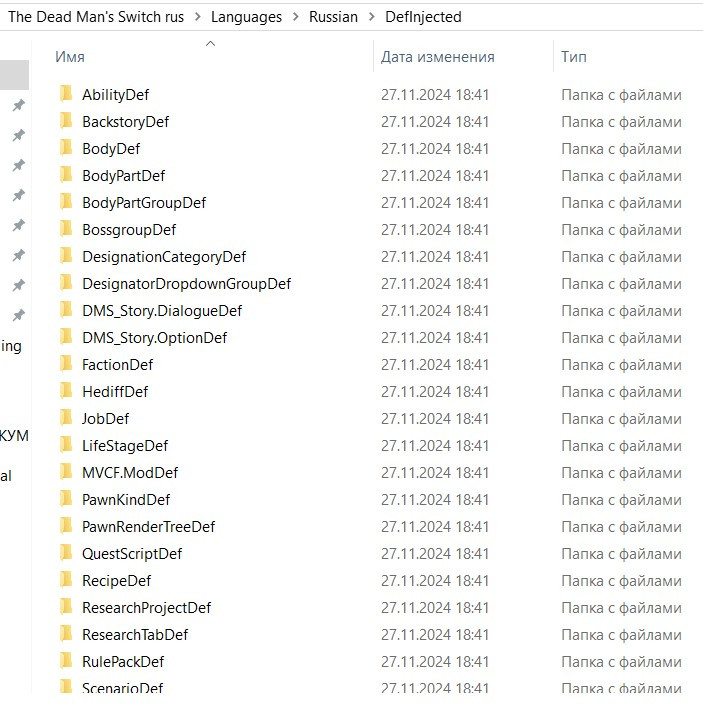This screenshot has height=705, width=703.
Task: Expand breadcrumb chevron after Languages
Action: [295, 17]
